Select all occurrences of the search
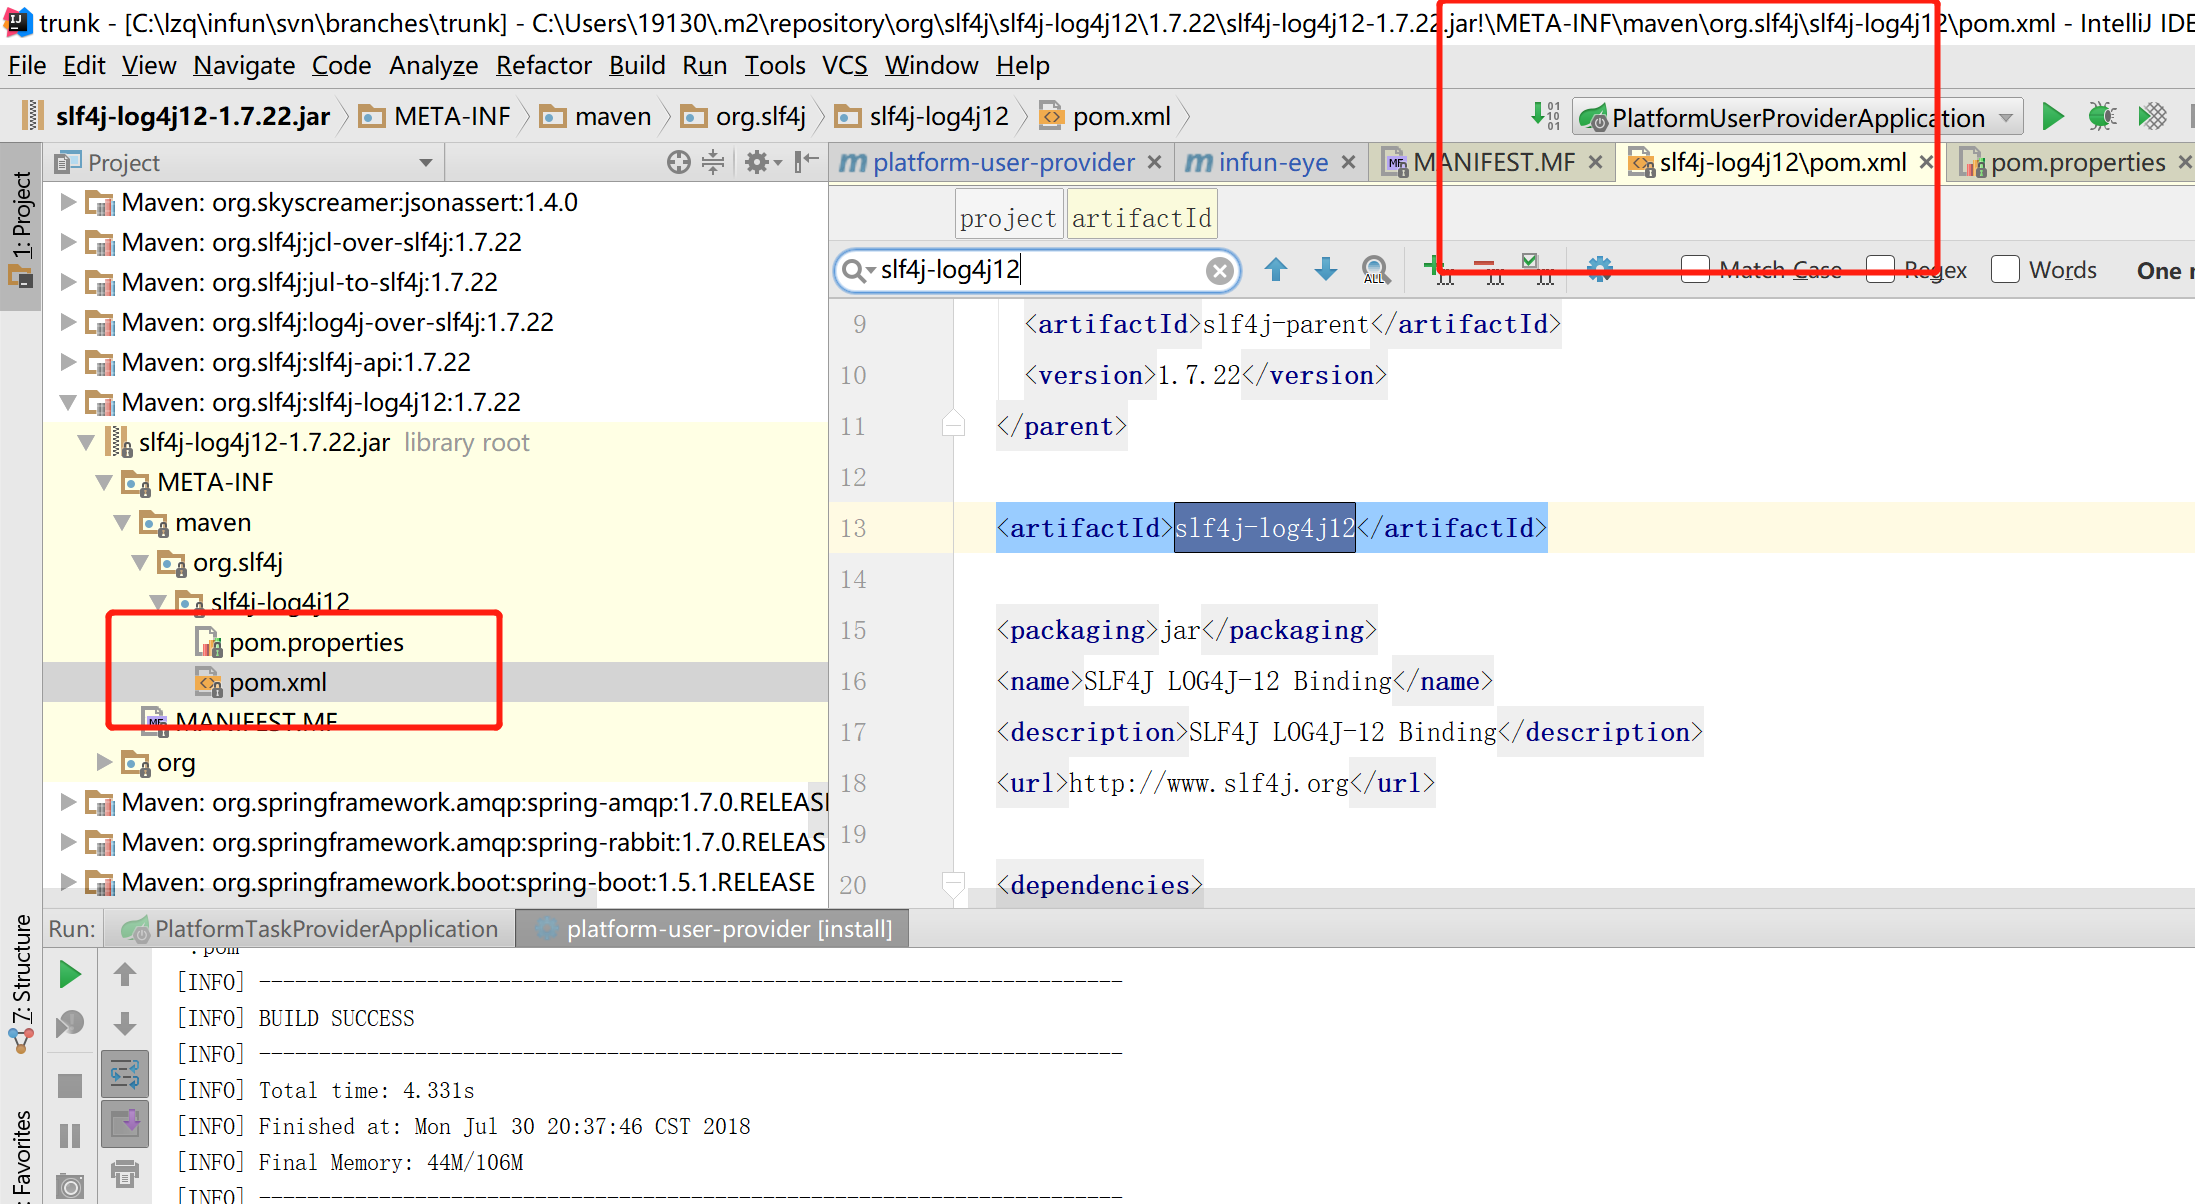This screenshot has width=2195, height=1204. point(1537,269)
